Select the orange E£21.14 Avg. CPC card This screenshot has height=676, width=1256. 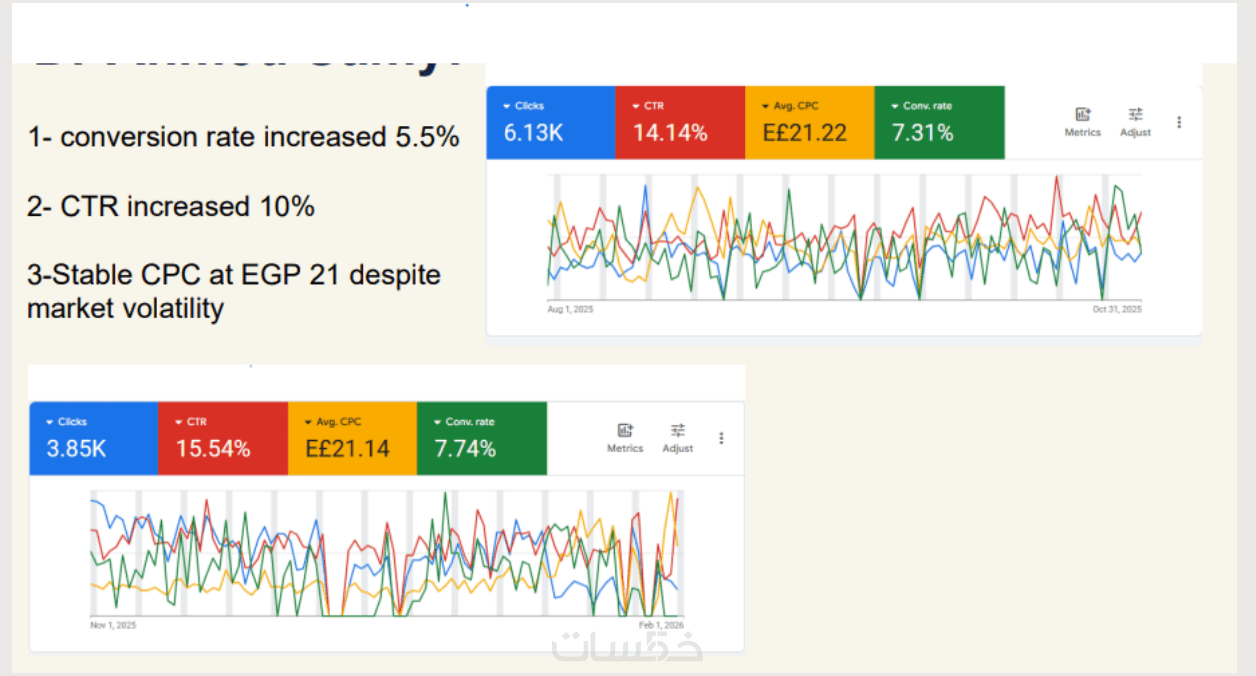(x=352, y=438)
